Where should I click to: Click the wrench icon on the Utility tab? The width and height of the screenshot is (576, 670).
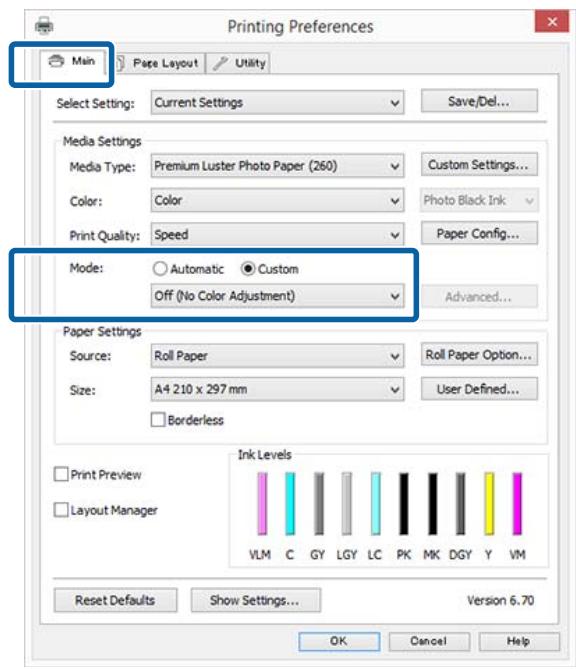click(220, 63)
